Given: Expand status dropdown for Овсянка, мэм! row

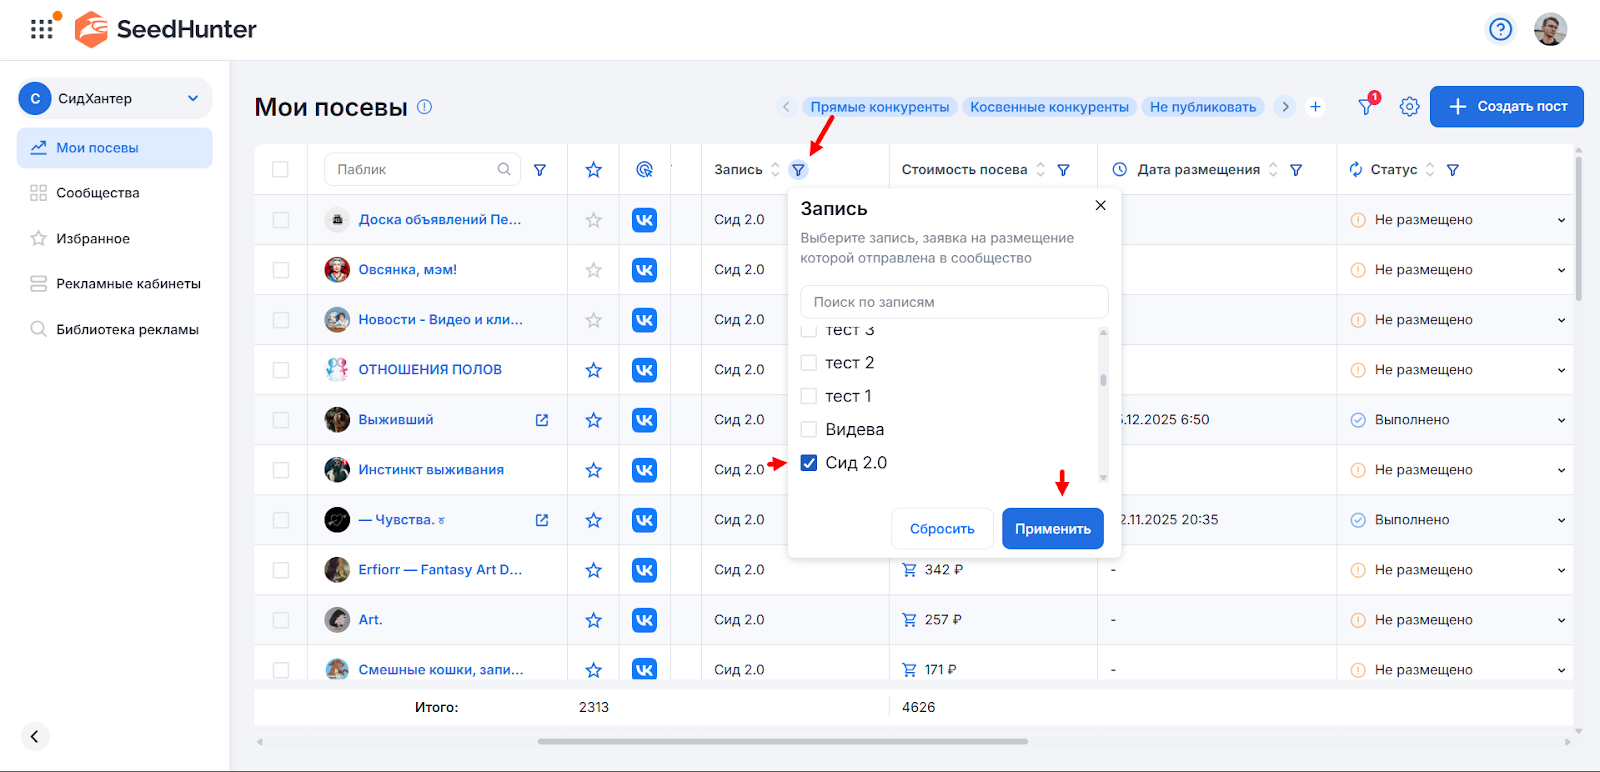Looking at the screenshot, I should [x=1560, y=270].
